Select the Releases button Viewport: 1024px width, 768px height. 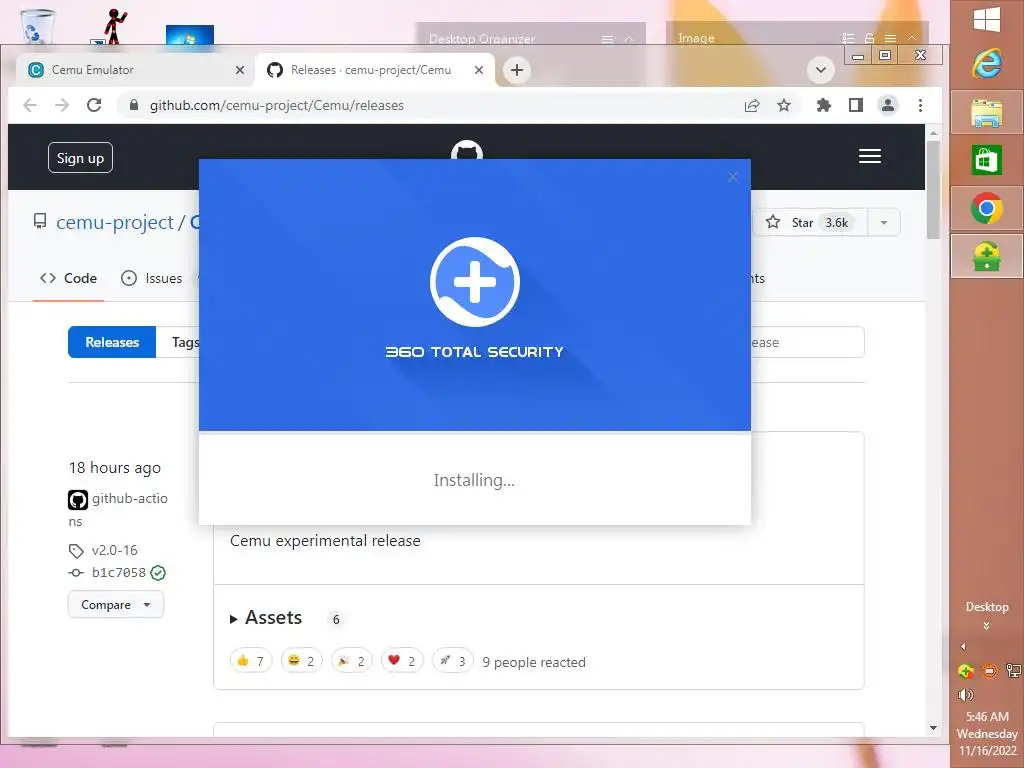112,342
